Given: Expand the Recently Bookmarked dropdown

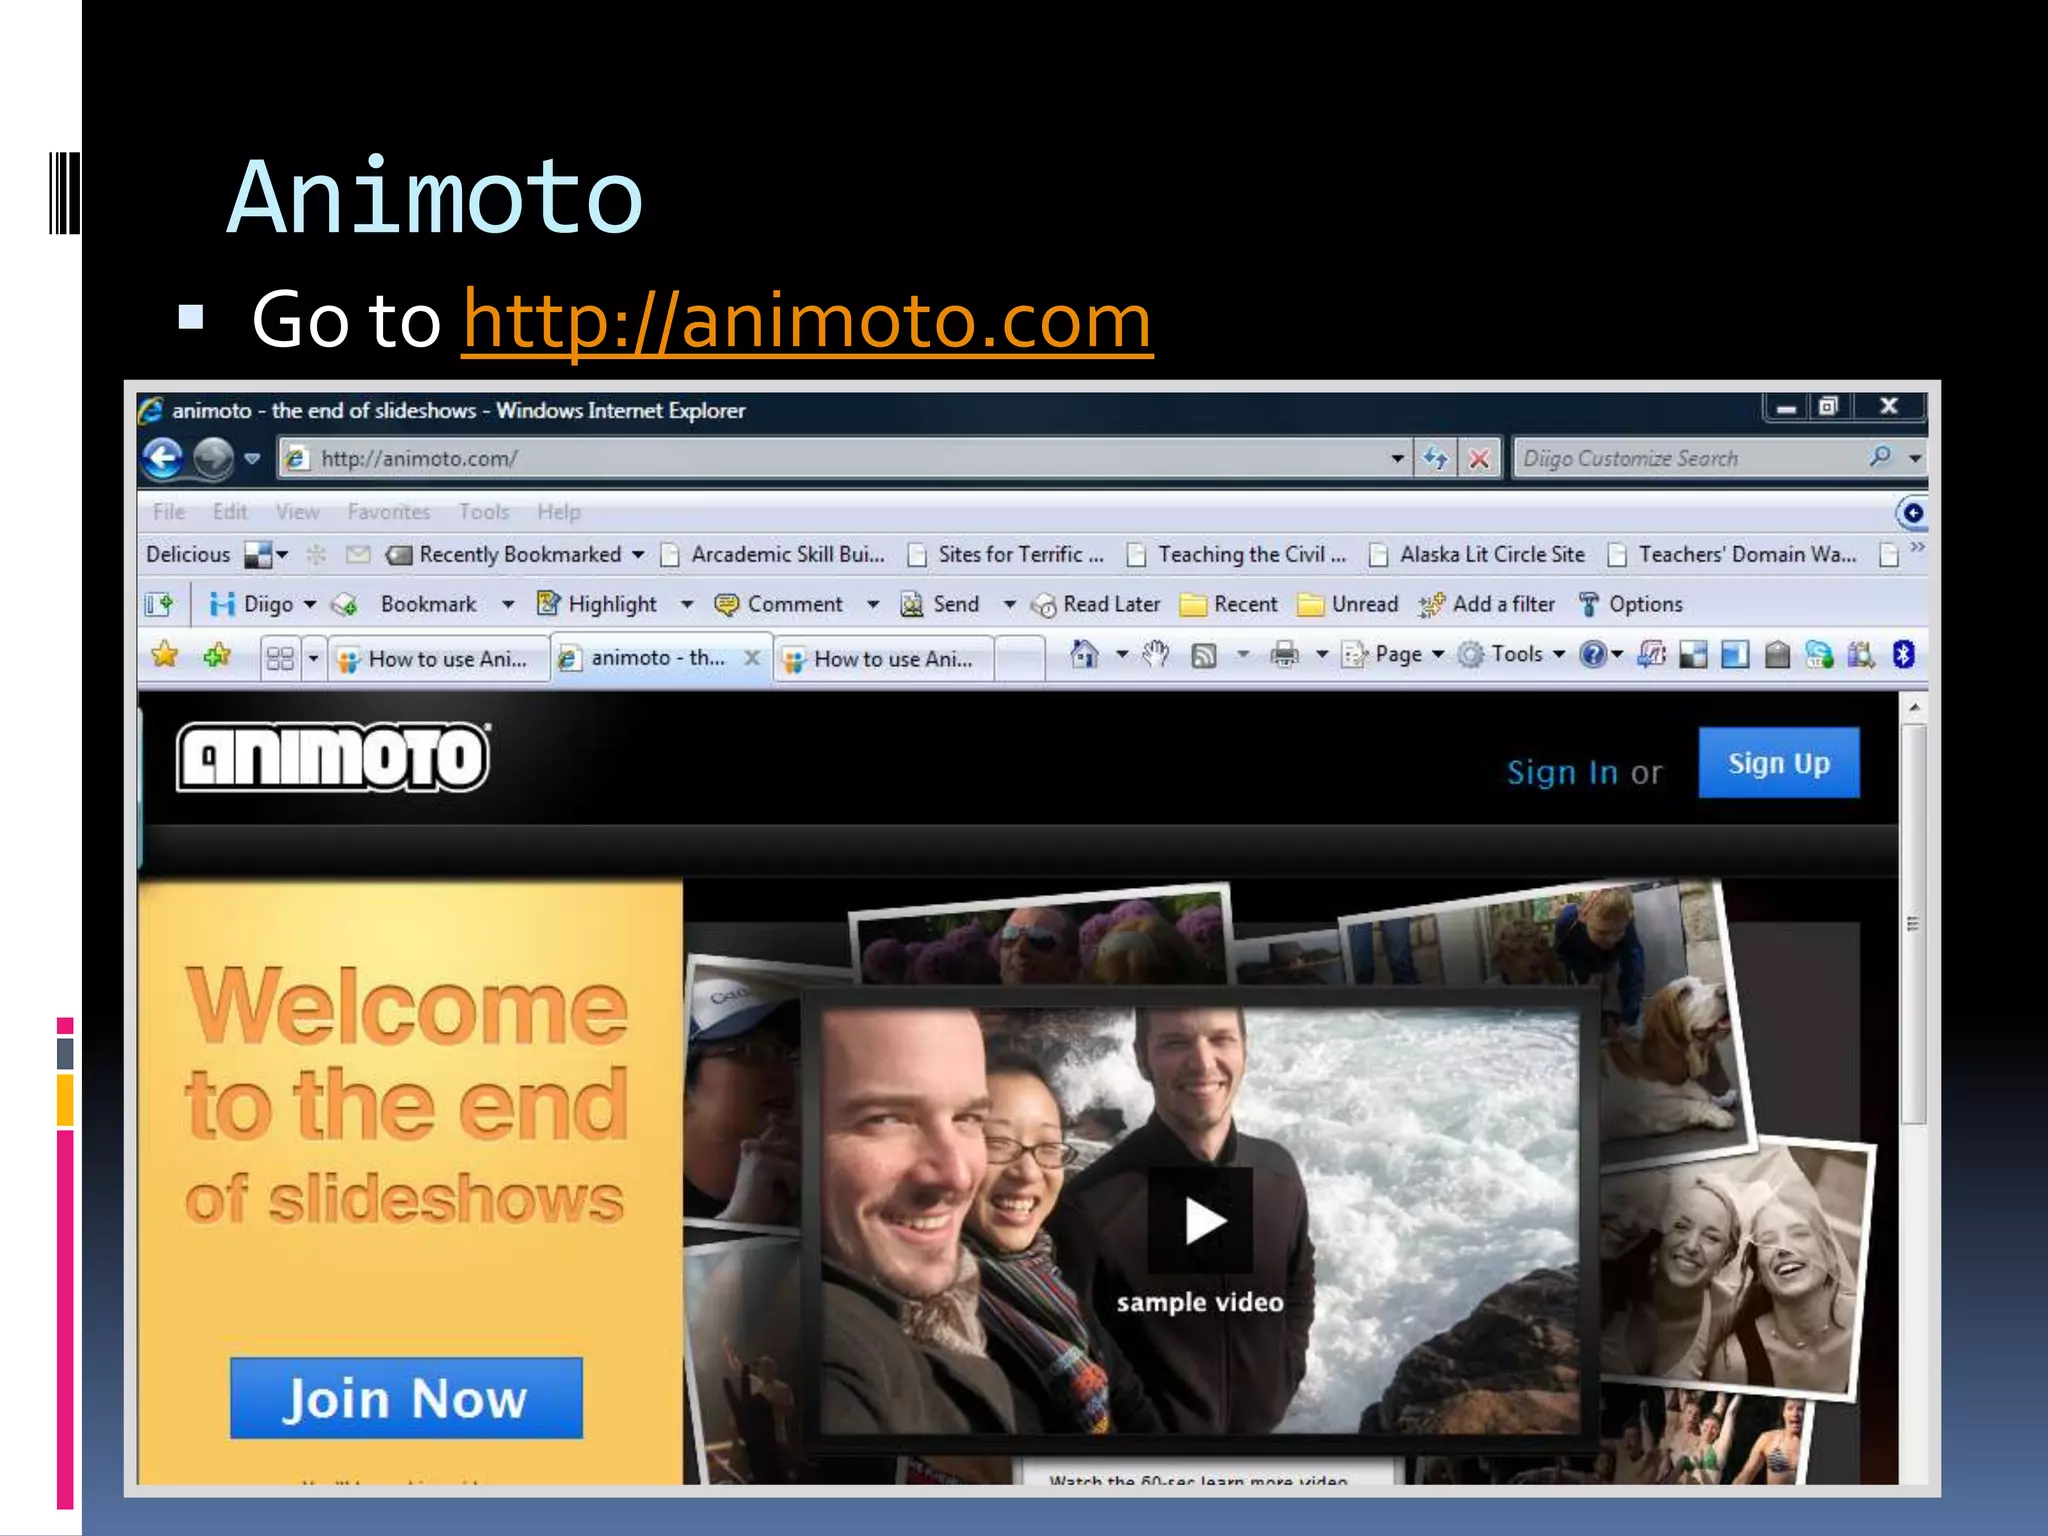Looking at the screenshot, I should point(638,555).
